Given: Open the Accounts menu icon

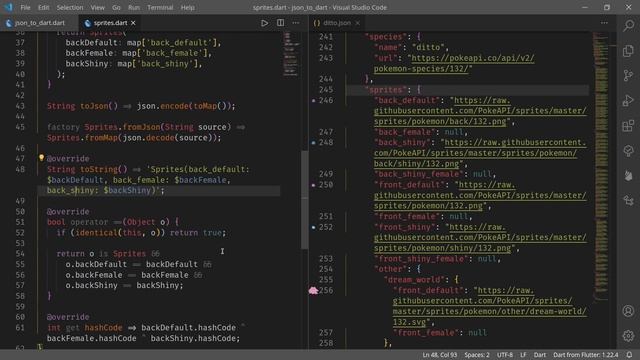Looking at the screenshot, I should coord(629,311).
